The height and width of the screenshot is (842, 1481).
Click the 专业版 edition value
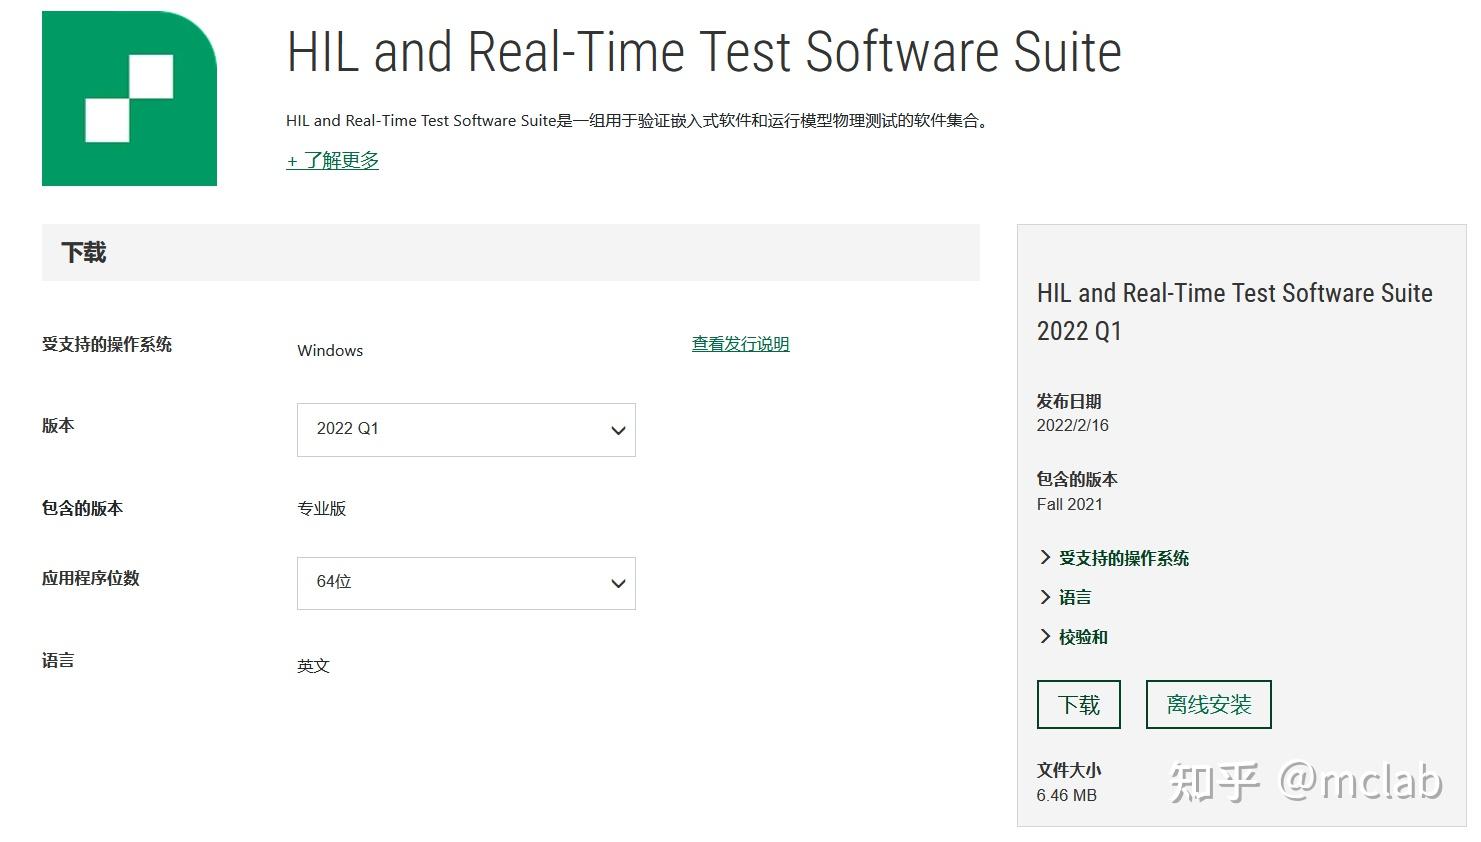[x=321, y=509]
